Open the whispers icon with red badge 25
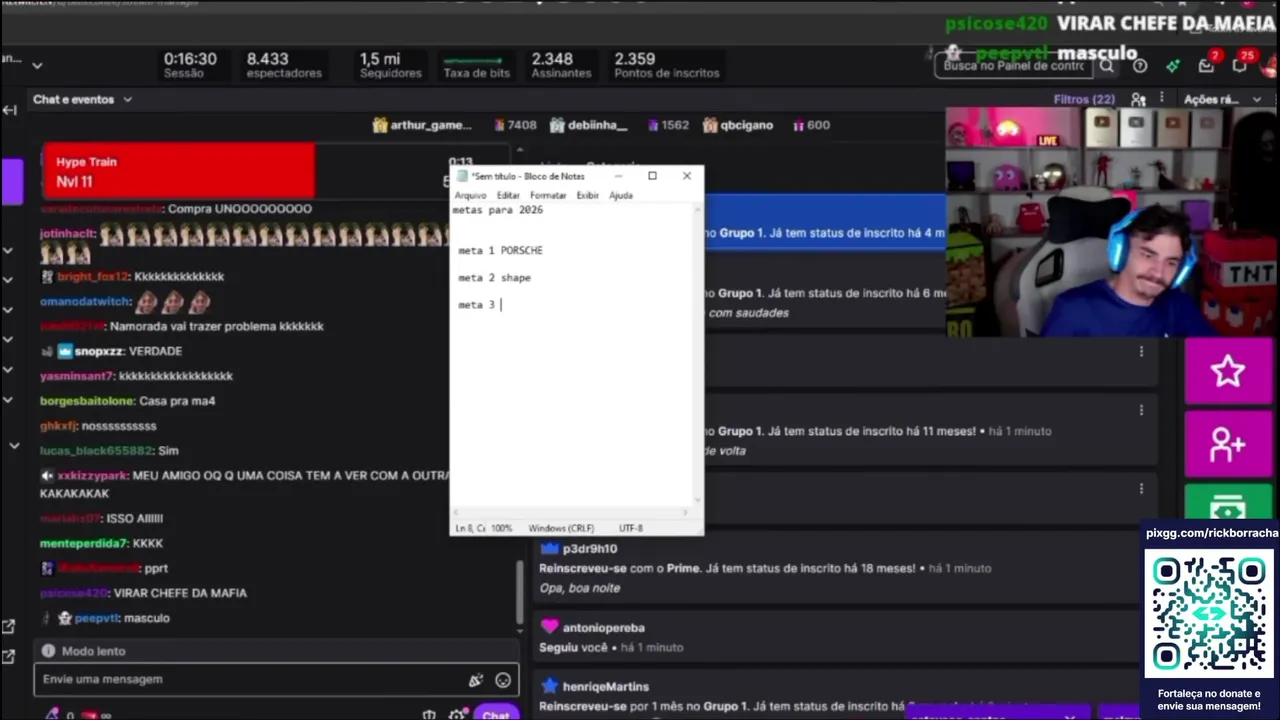 pos(1240,65)
